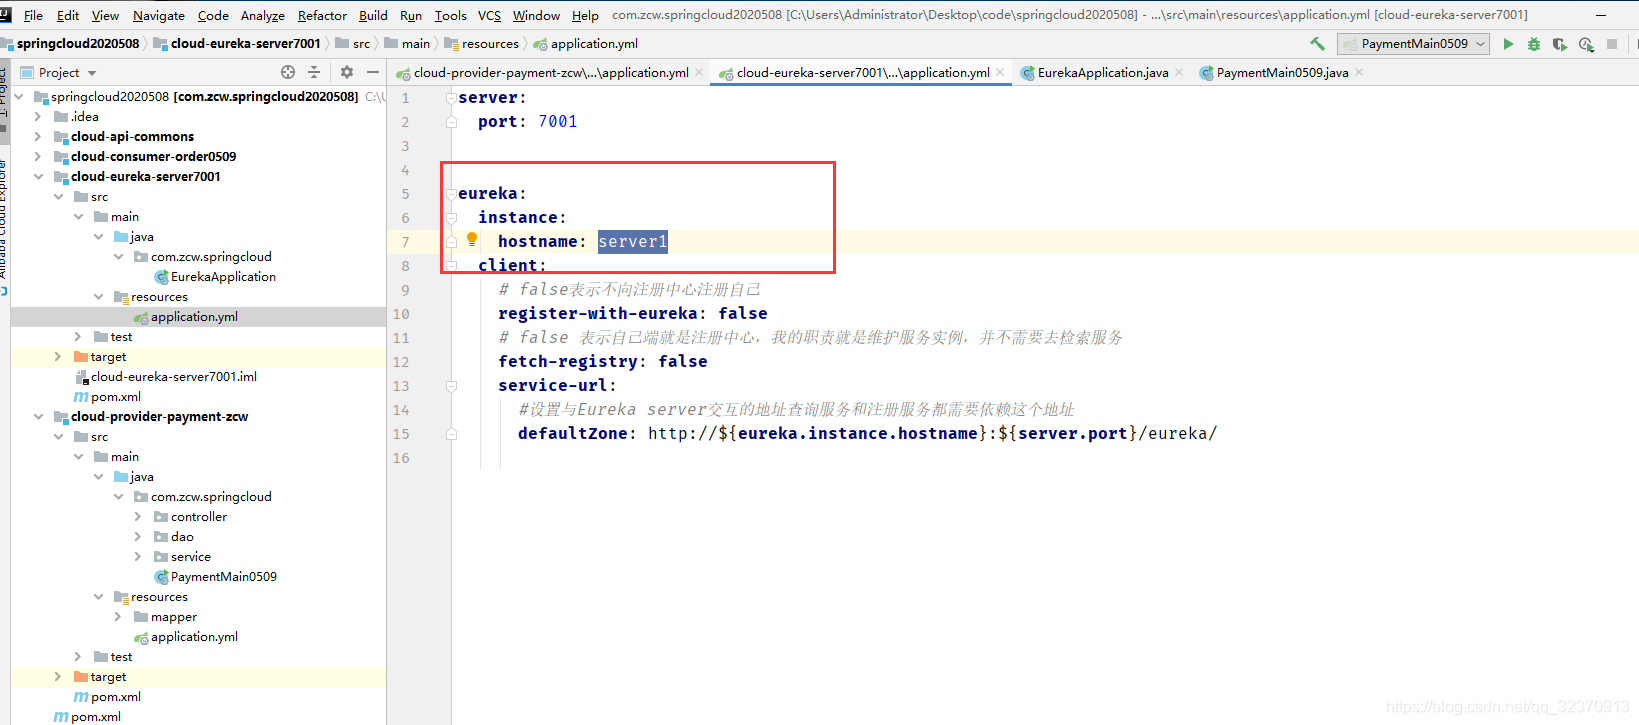Screen dimensions: 1639x725
Task: Start debugging with the bug icon
Action: (x=1534, y=44)
